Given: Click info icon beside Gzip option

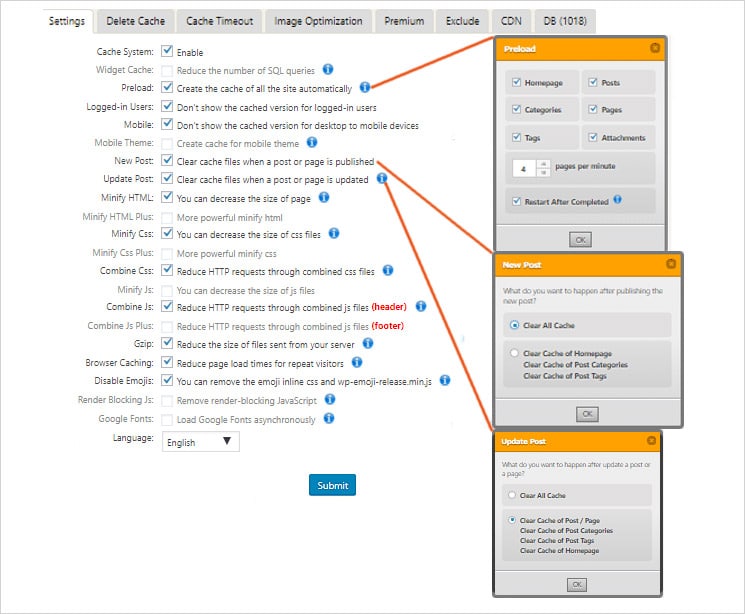Looking at the screenshot, I should click(368, 343).
